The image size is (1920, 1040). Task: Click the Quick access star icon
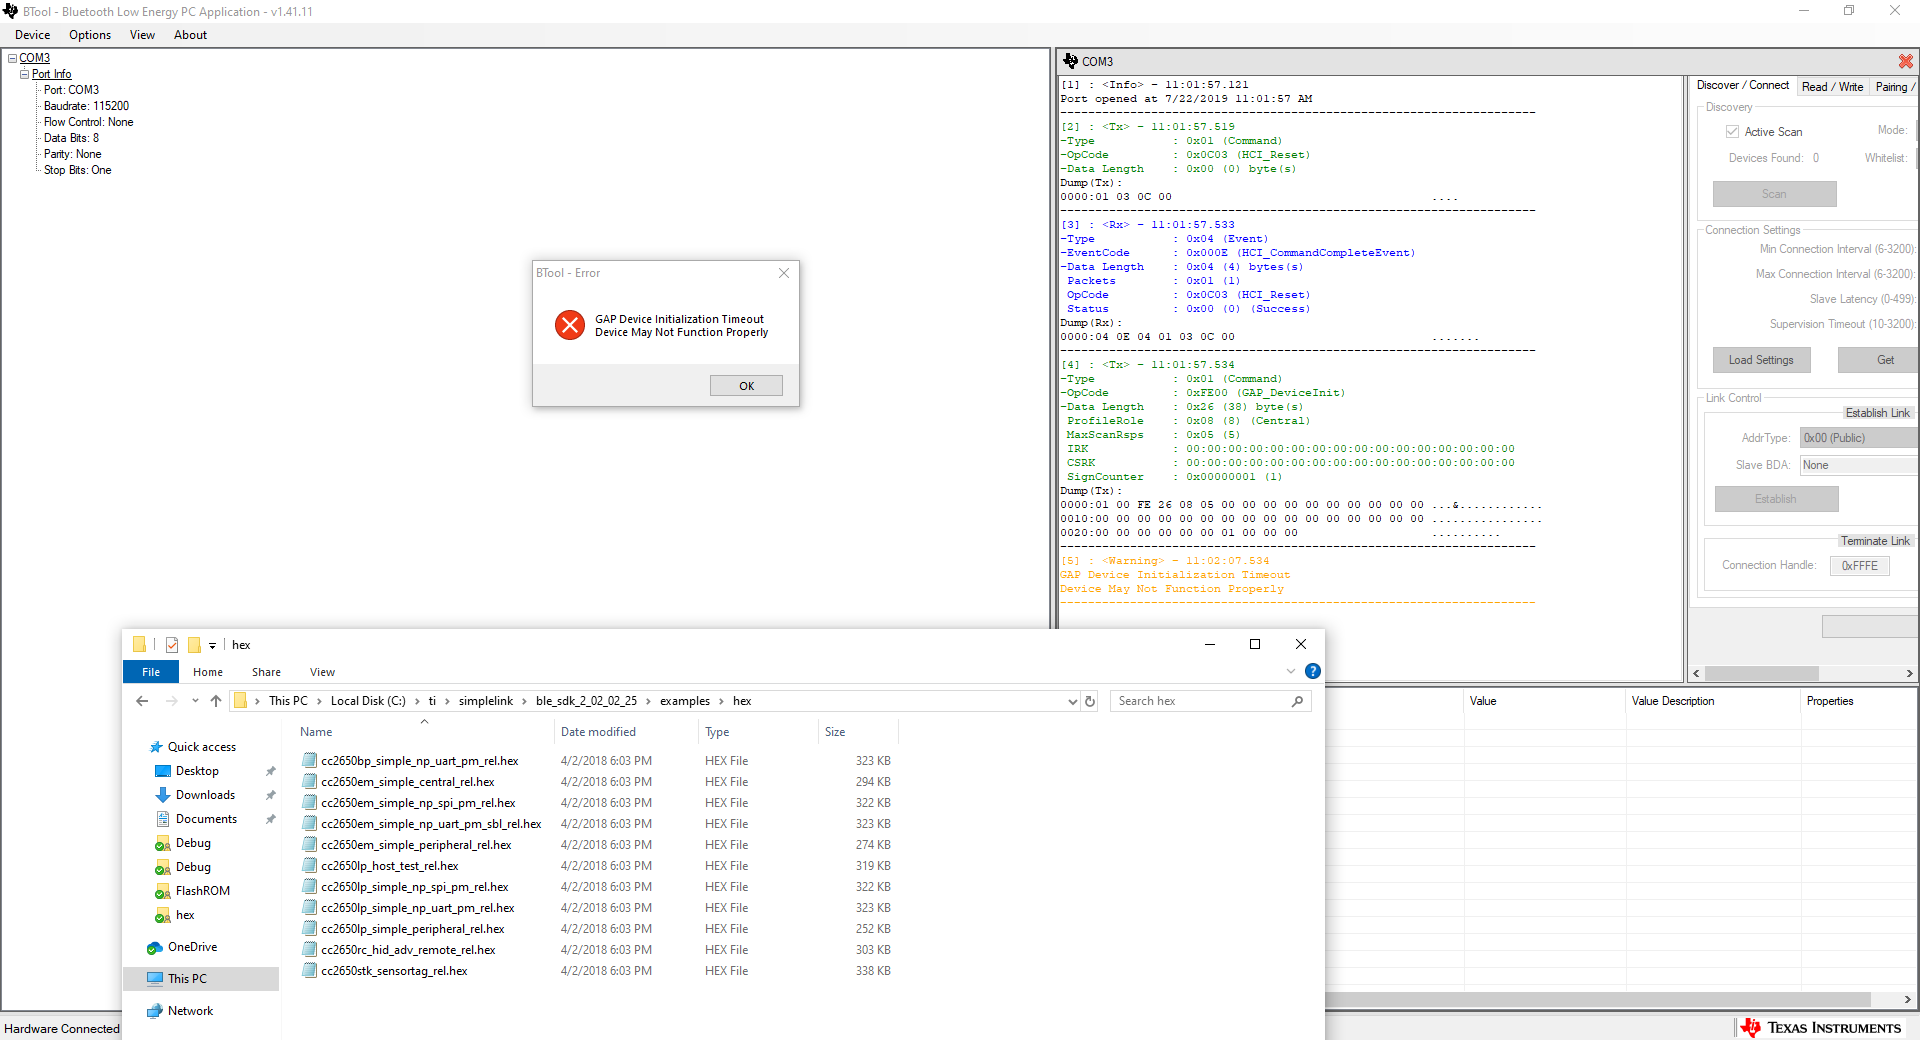(156, 747)
